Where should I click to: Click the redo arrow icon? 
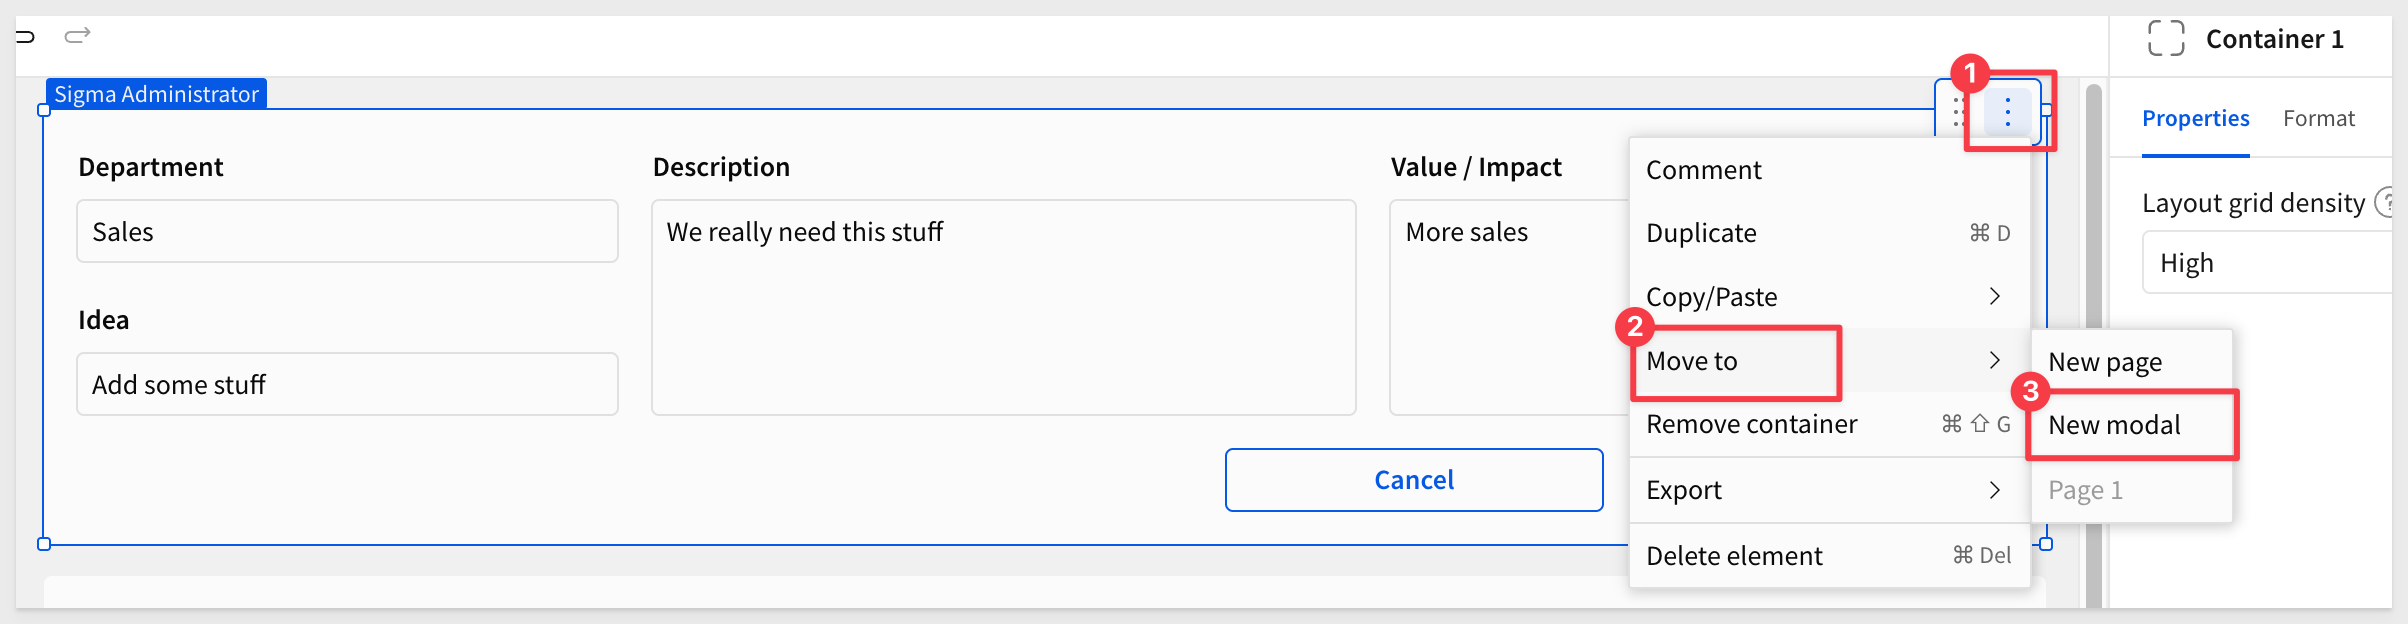[x=77, y=36]
